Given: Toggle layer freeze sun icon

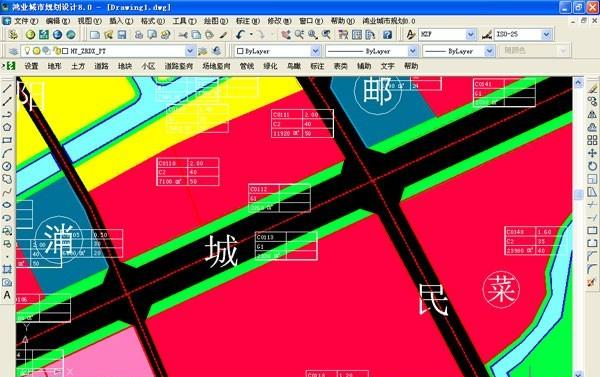Looking at the screenshot, I should (x=36, y=51).
